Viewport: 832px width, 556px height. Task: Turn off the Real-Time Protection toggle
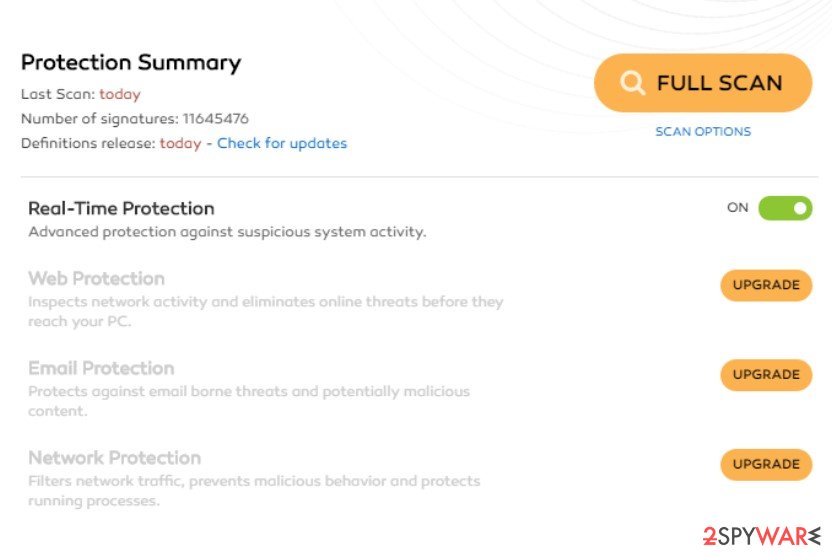coord(785,208)
